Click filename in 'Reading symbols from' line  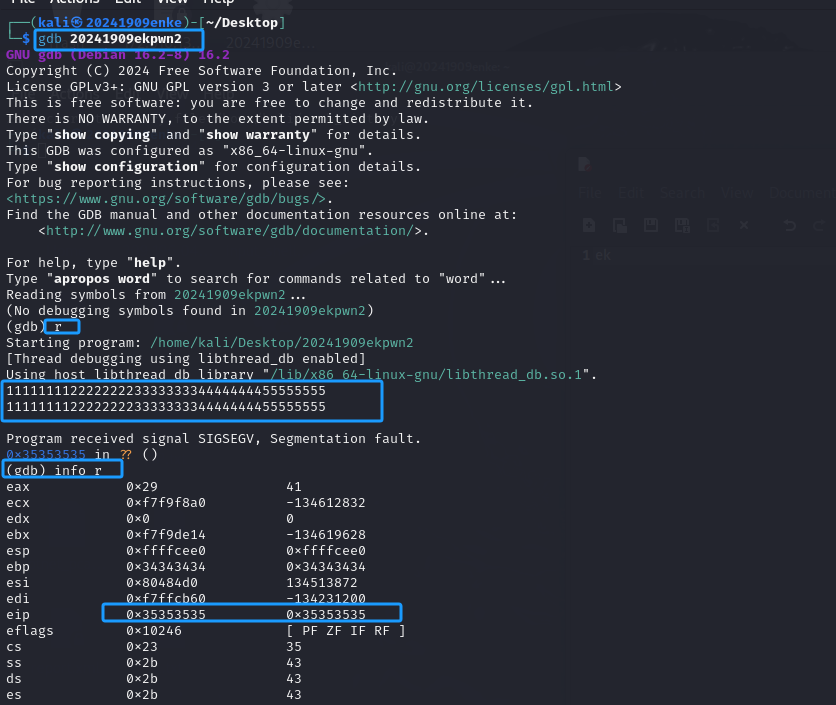230,294
